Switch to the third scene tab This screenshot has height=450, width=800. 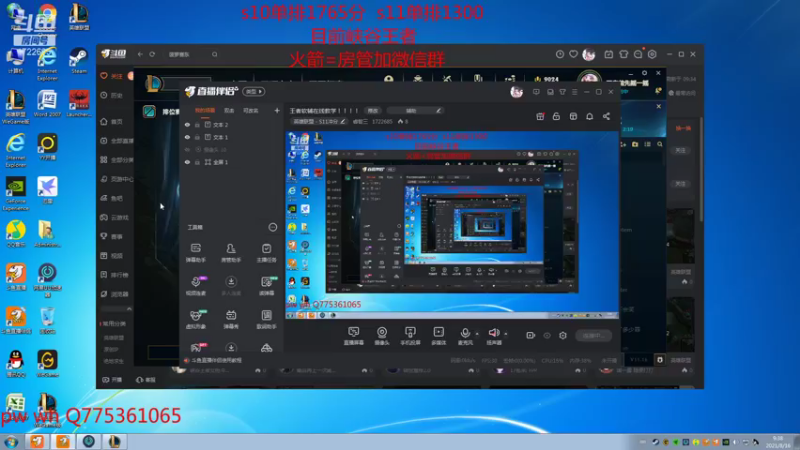tap(251, 110)
